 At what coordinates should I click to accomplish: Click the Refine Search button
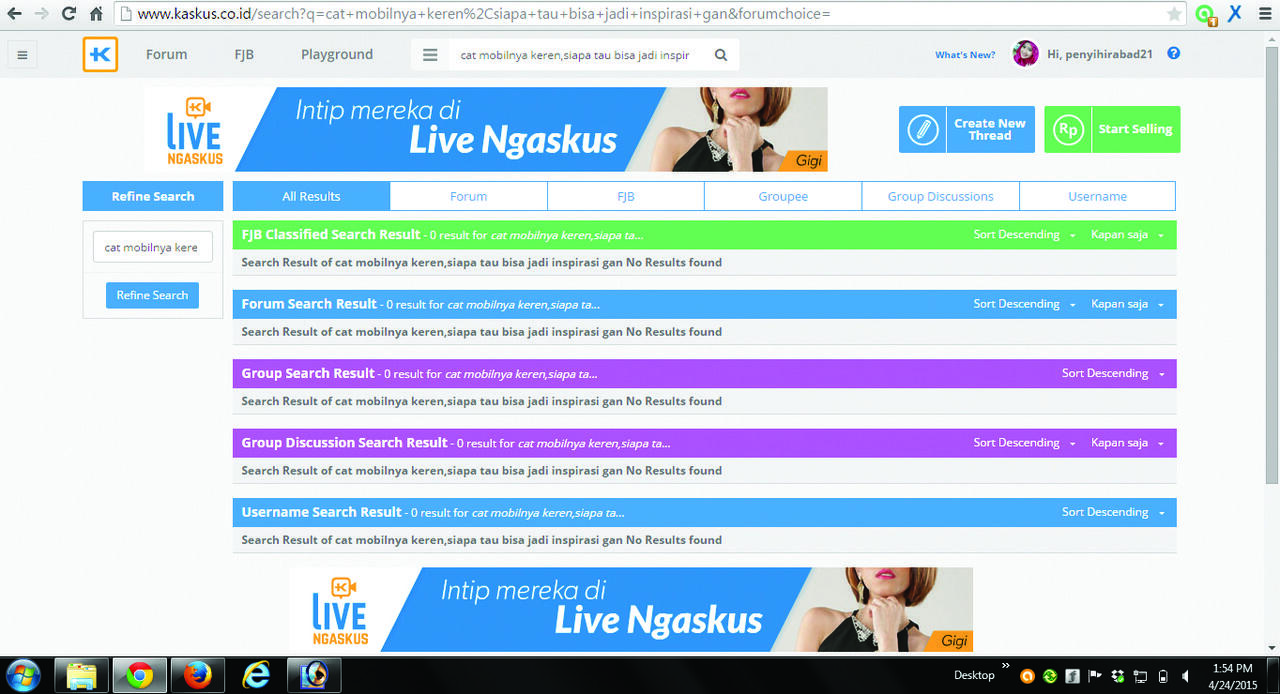tap(152, 295)
